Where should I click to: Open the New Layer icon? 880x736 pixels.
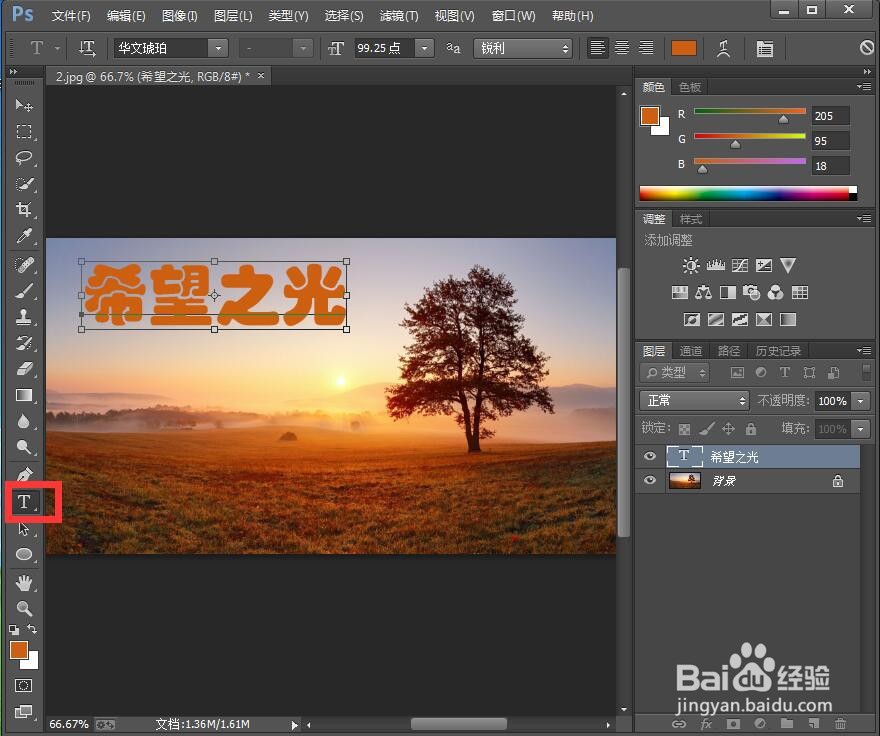tap(813, 723)
